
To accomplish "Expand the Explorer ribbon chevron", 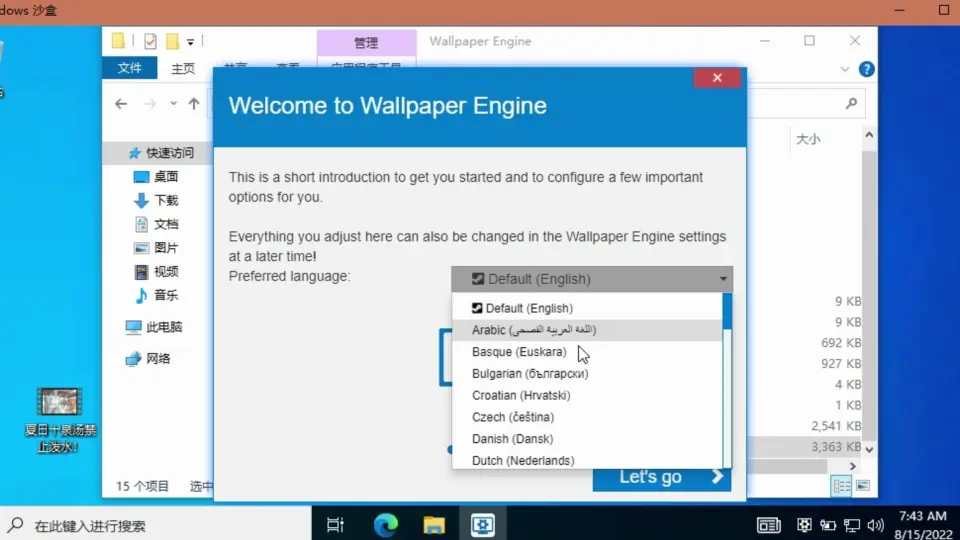I will (845, 69).
